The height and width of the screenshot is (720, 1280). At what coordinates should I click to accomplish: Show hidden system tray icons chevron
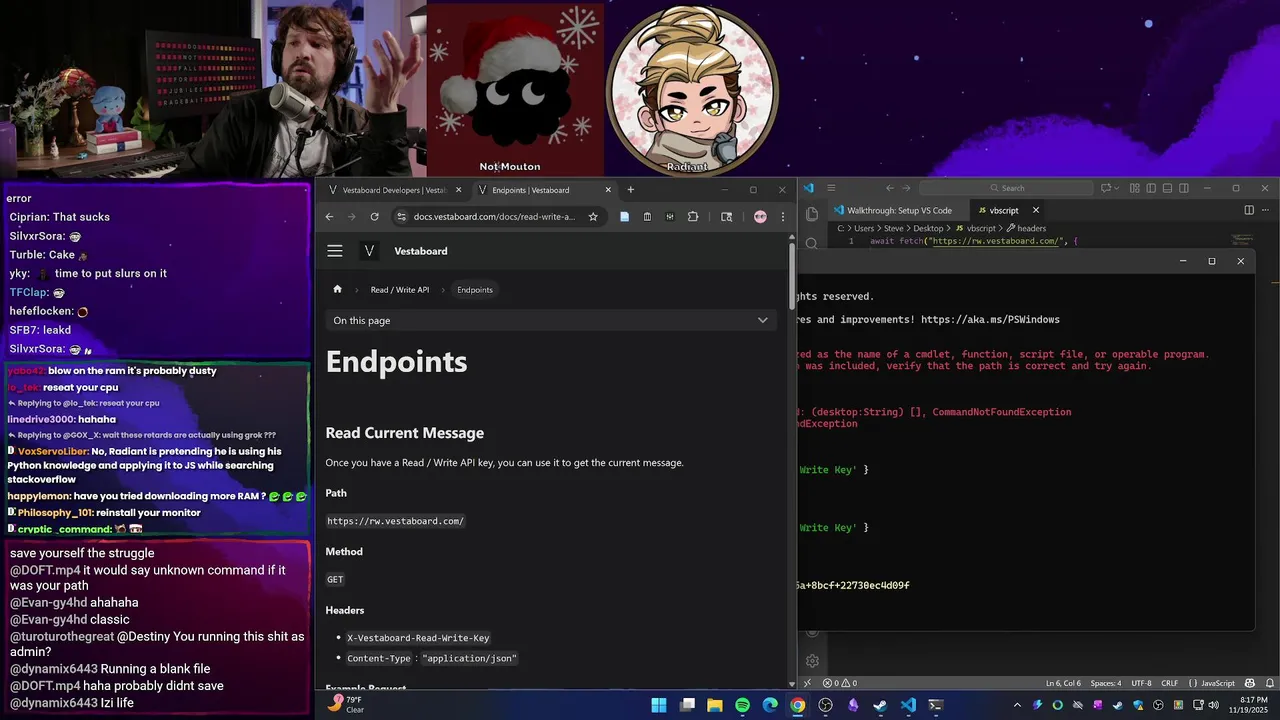tap(1017, 705)
